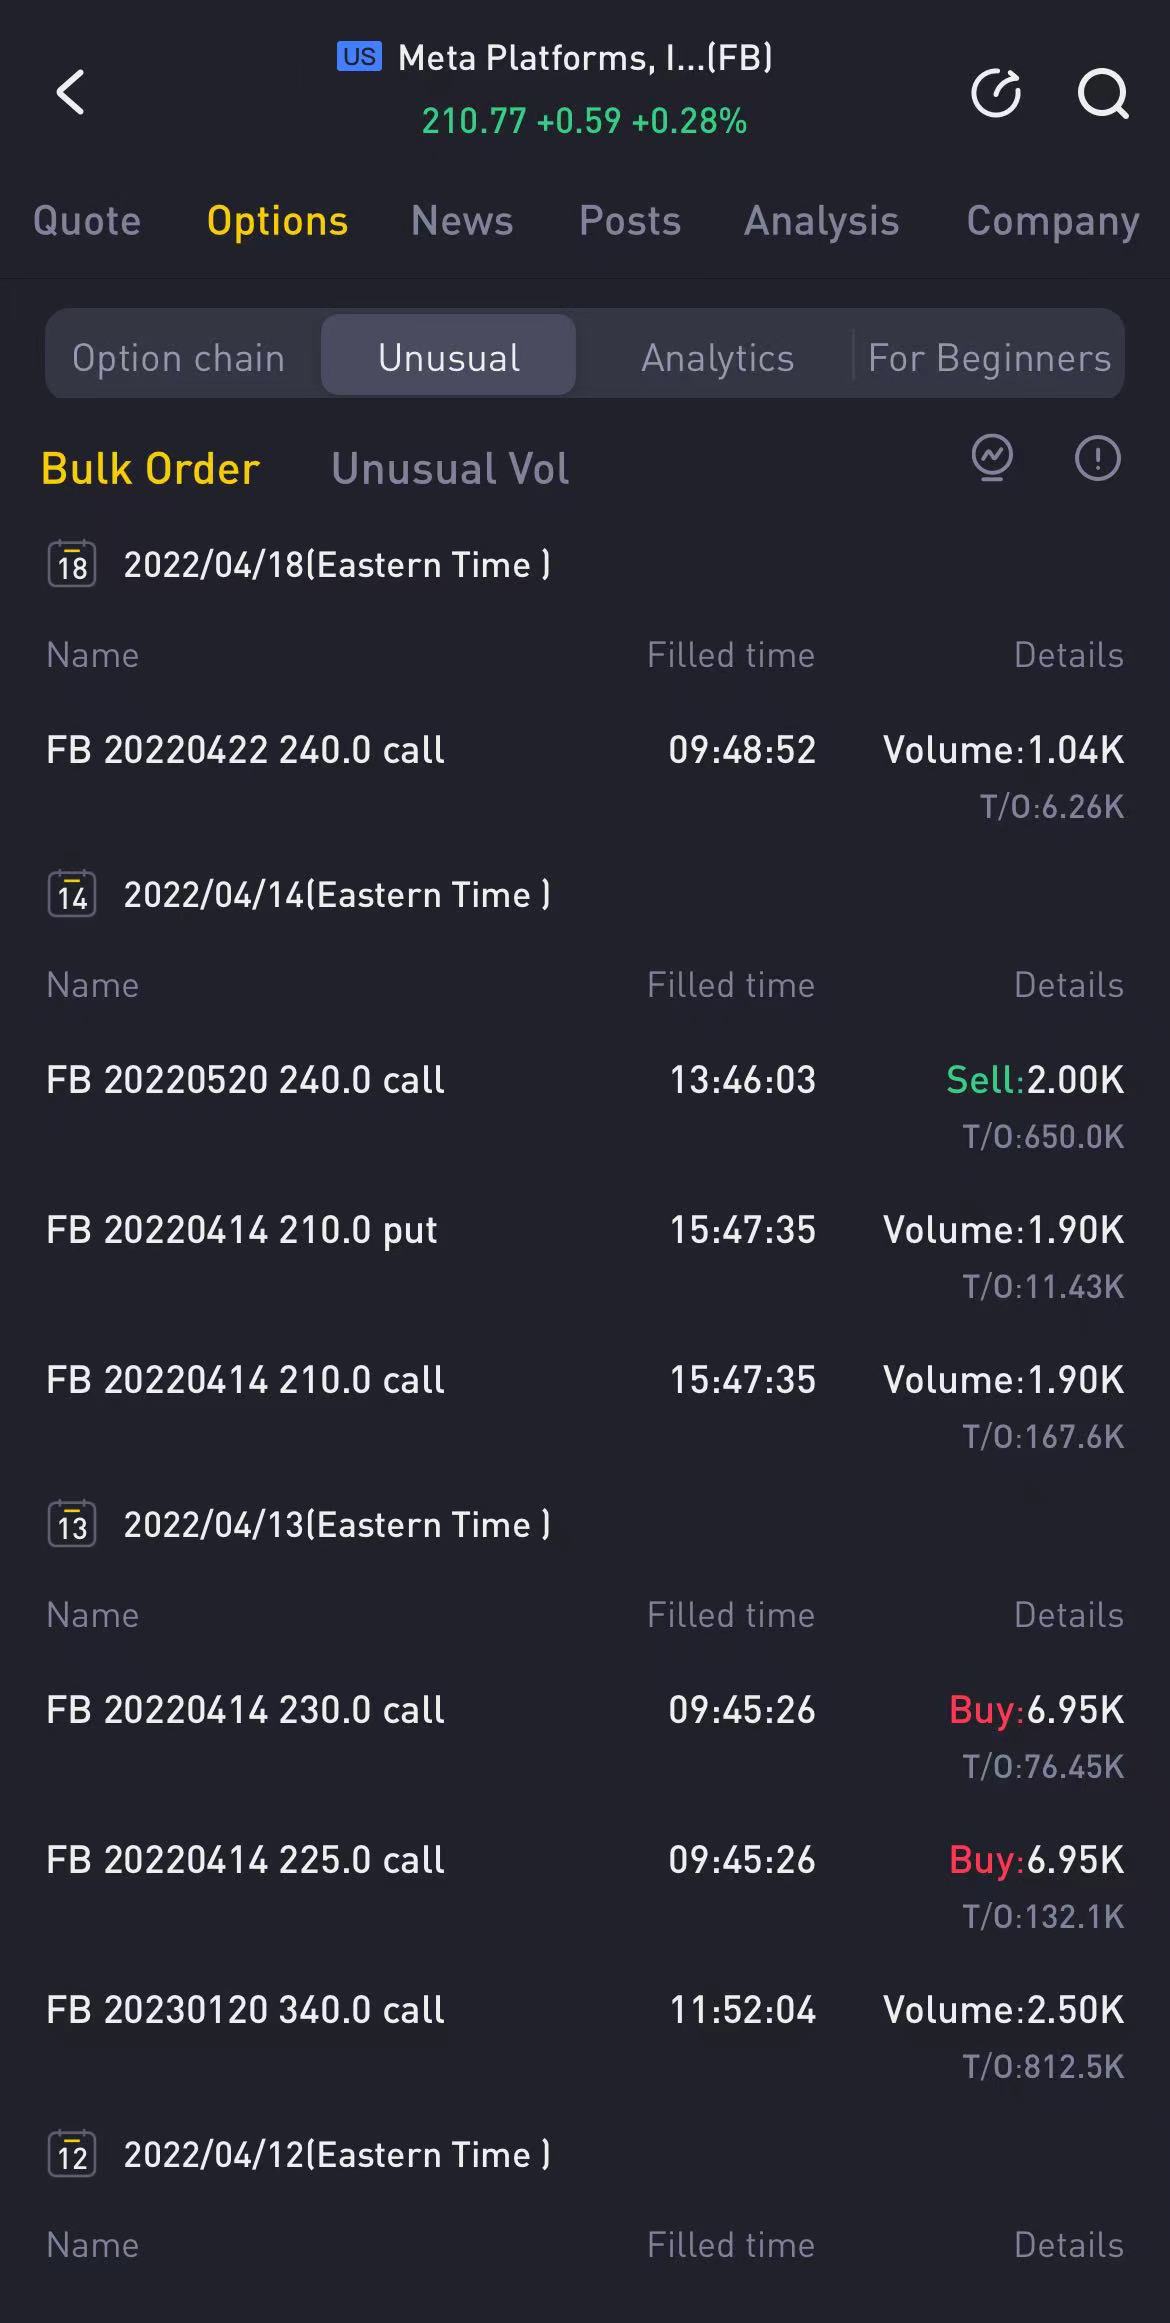Open the chart analysis icon beside Unusual Vol

(992, 458)
